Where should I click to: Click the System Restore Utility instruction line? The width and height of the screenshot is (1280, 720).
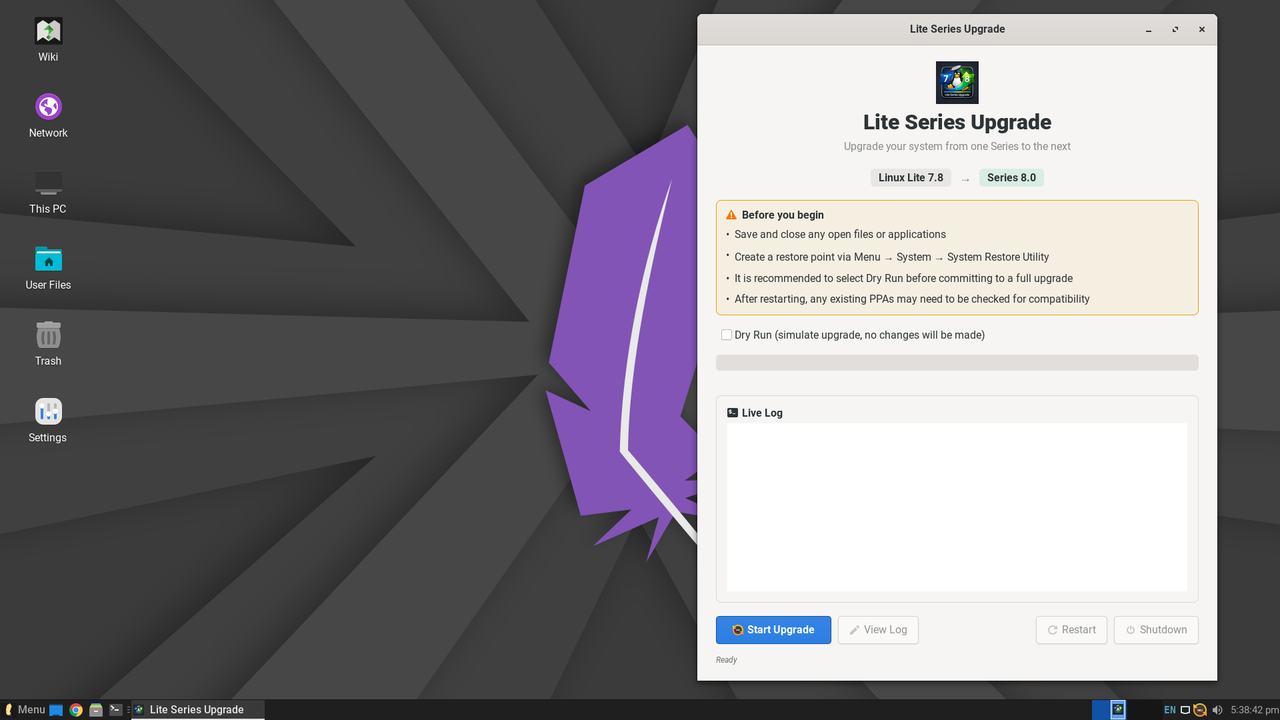[892, 257]
